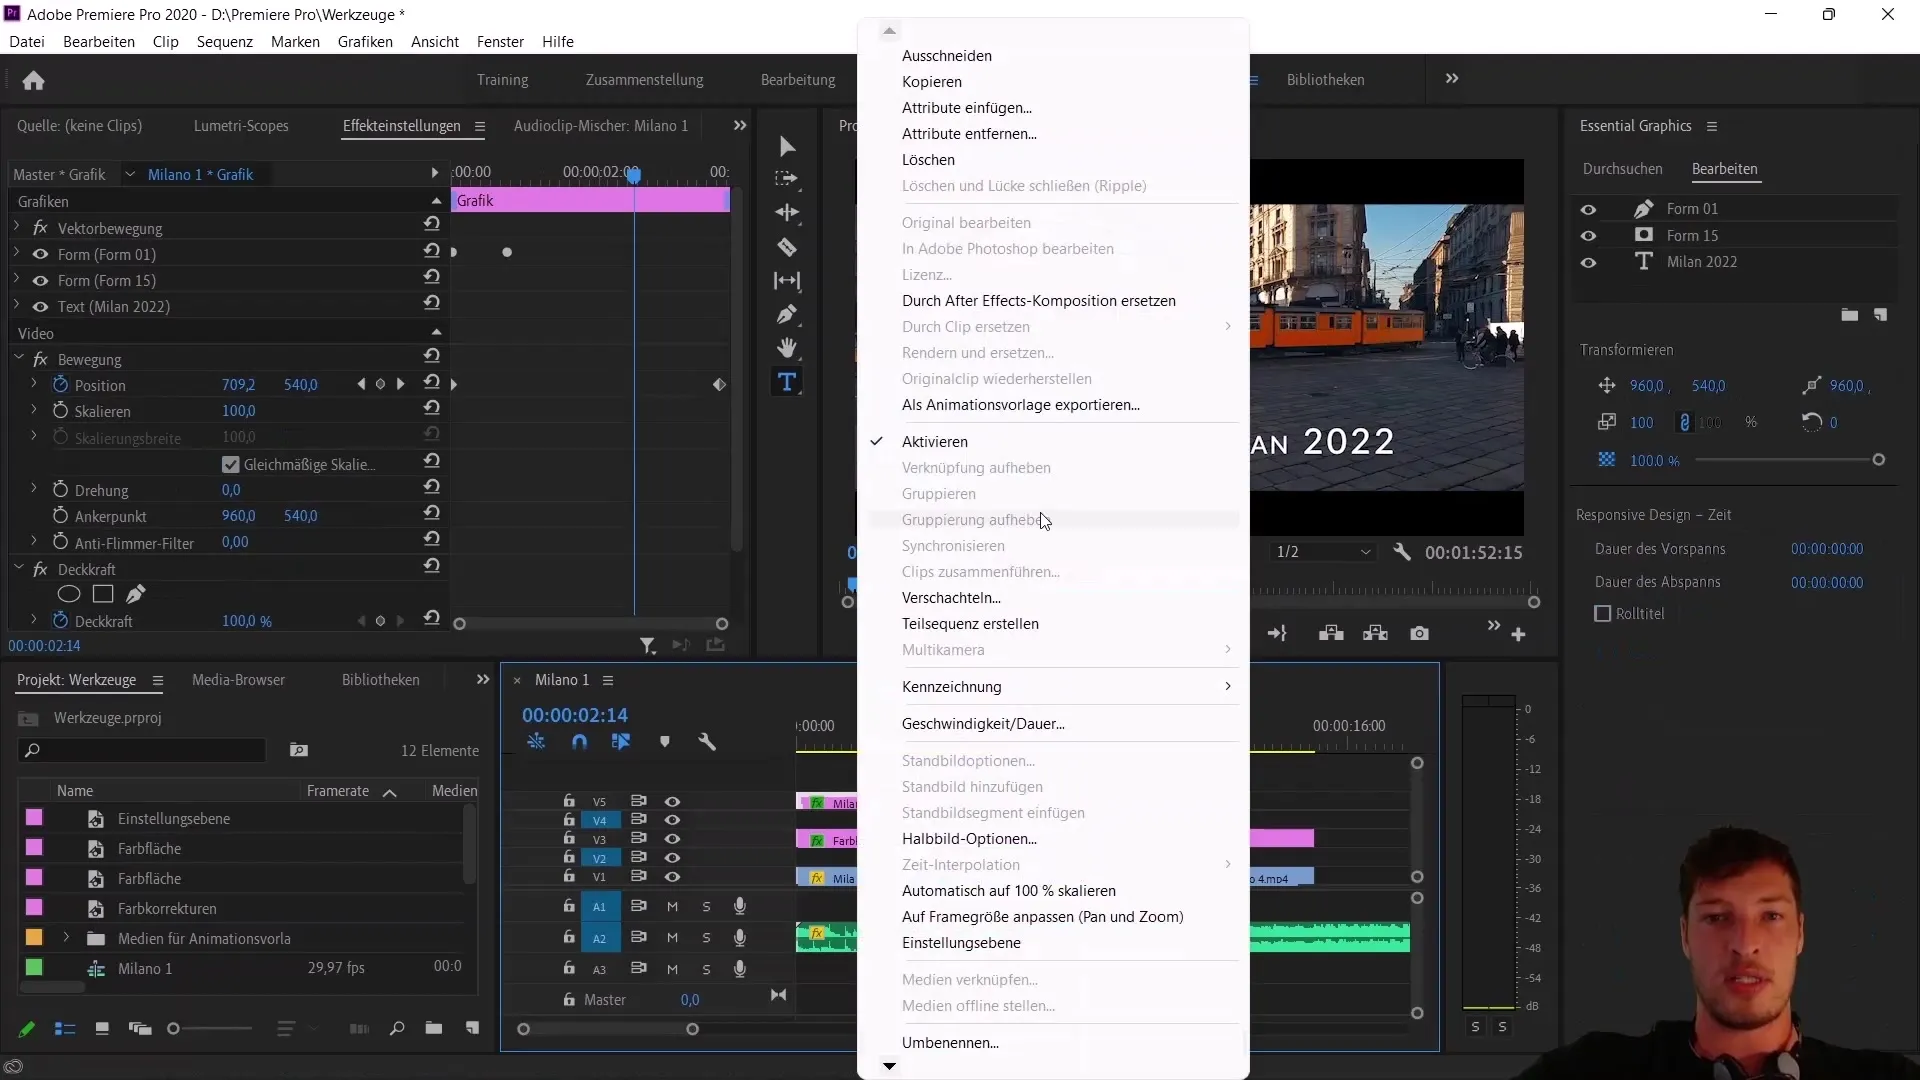The width and height of the screenshot is (1920, 1080).
Task: Click the pen mask icon under Deckkraft
Action: (x=136, y=594)
